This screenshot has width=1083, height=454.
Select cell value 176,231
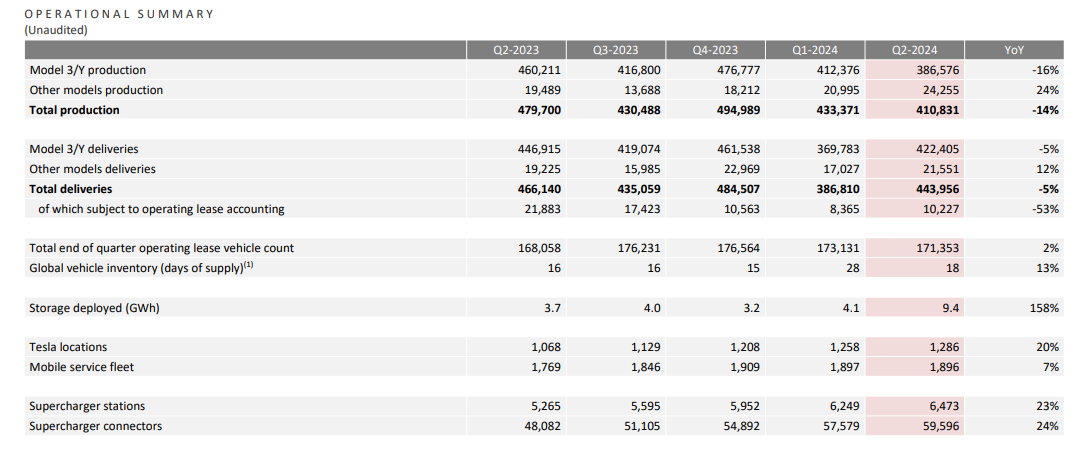point(638,247)
